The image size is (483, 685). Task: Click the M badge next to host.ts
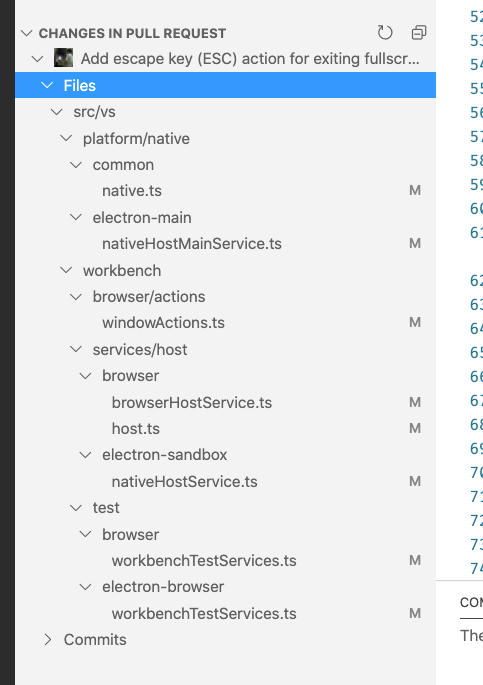pos(415,428)
